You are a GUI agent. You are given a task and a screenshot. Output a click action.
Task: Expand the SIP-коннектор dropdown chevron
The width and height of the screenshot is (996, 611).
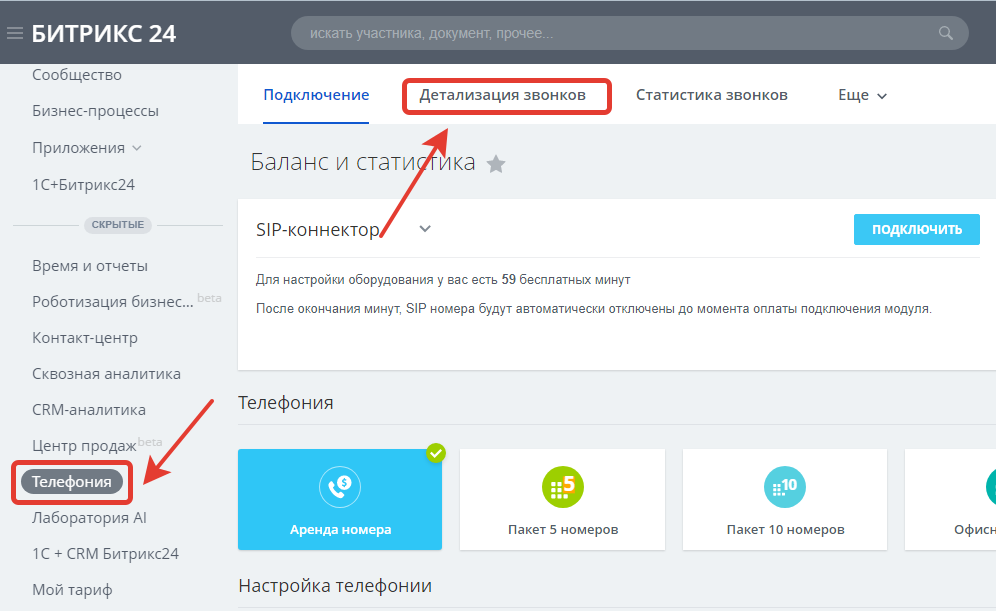tap(425, 229)
